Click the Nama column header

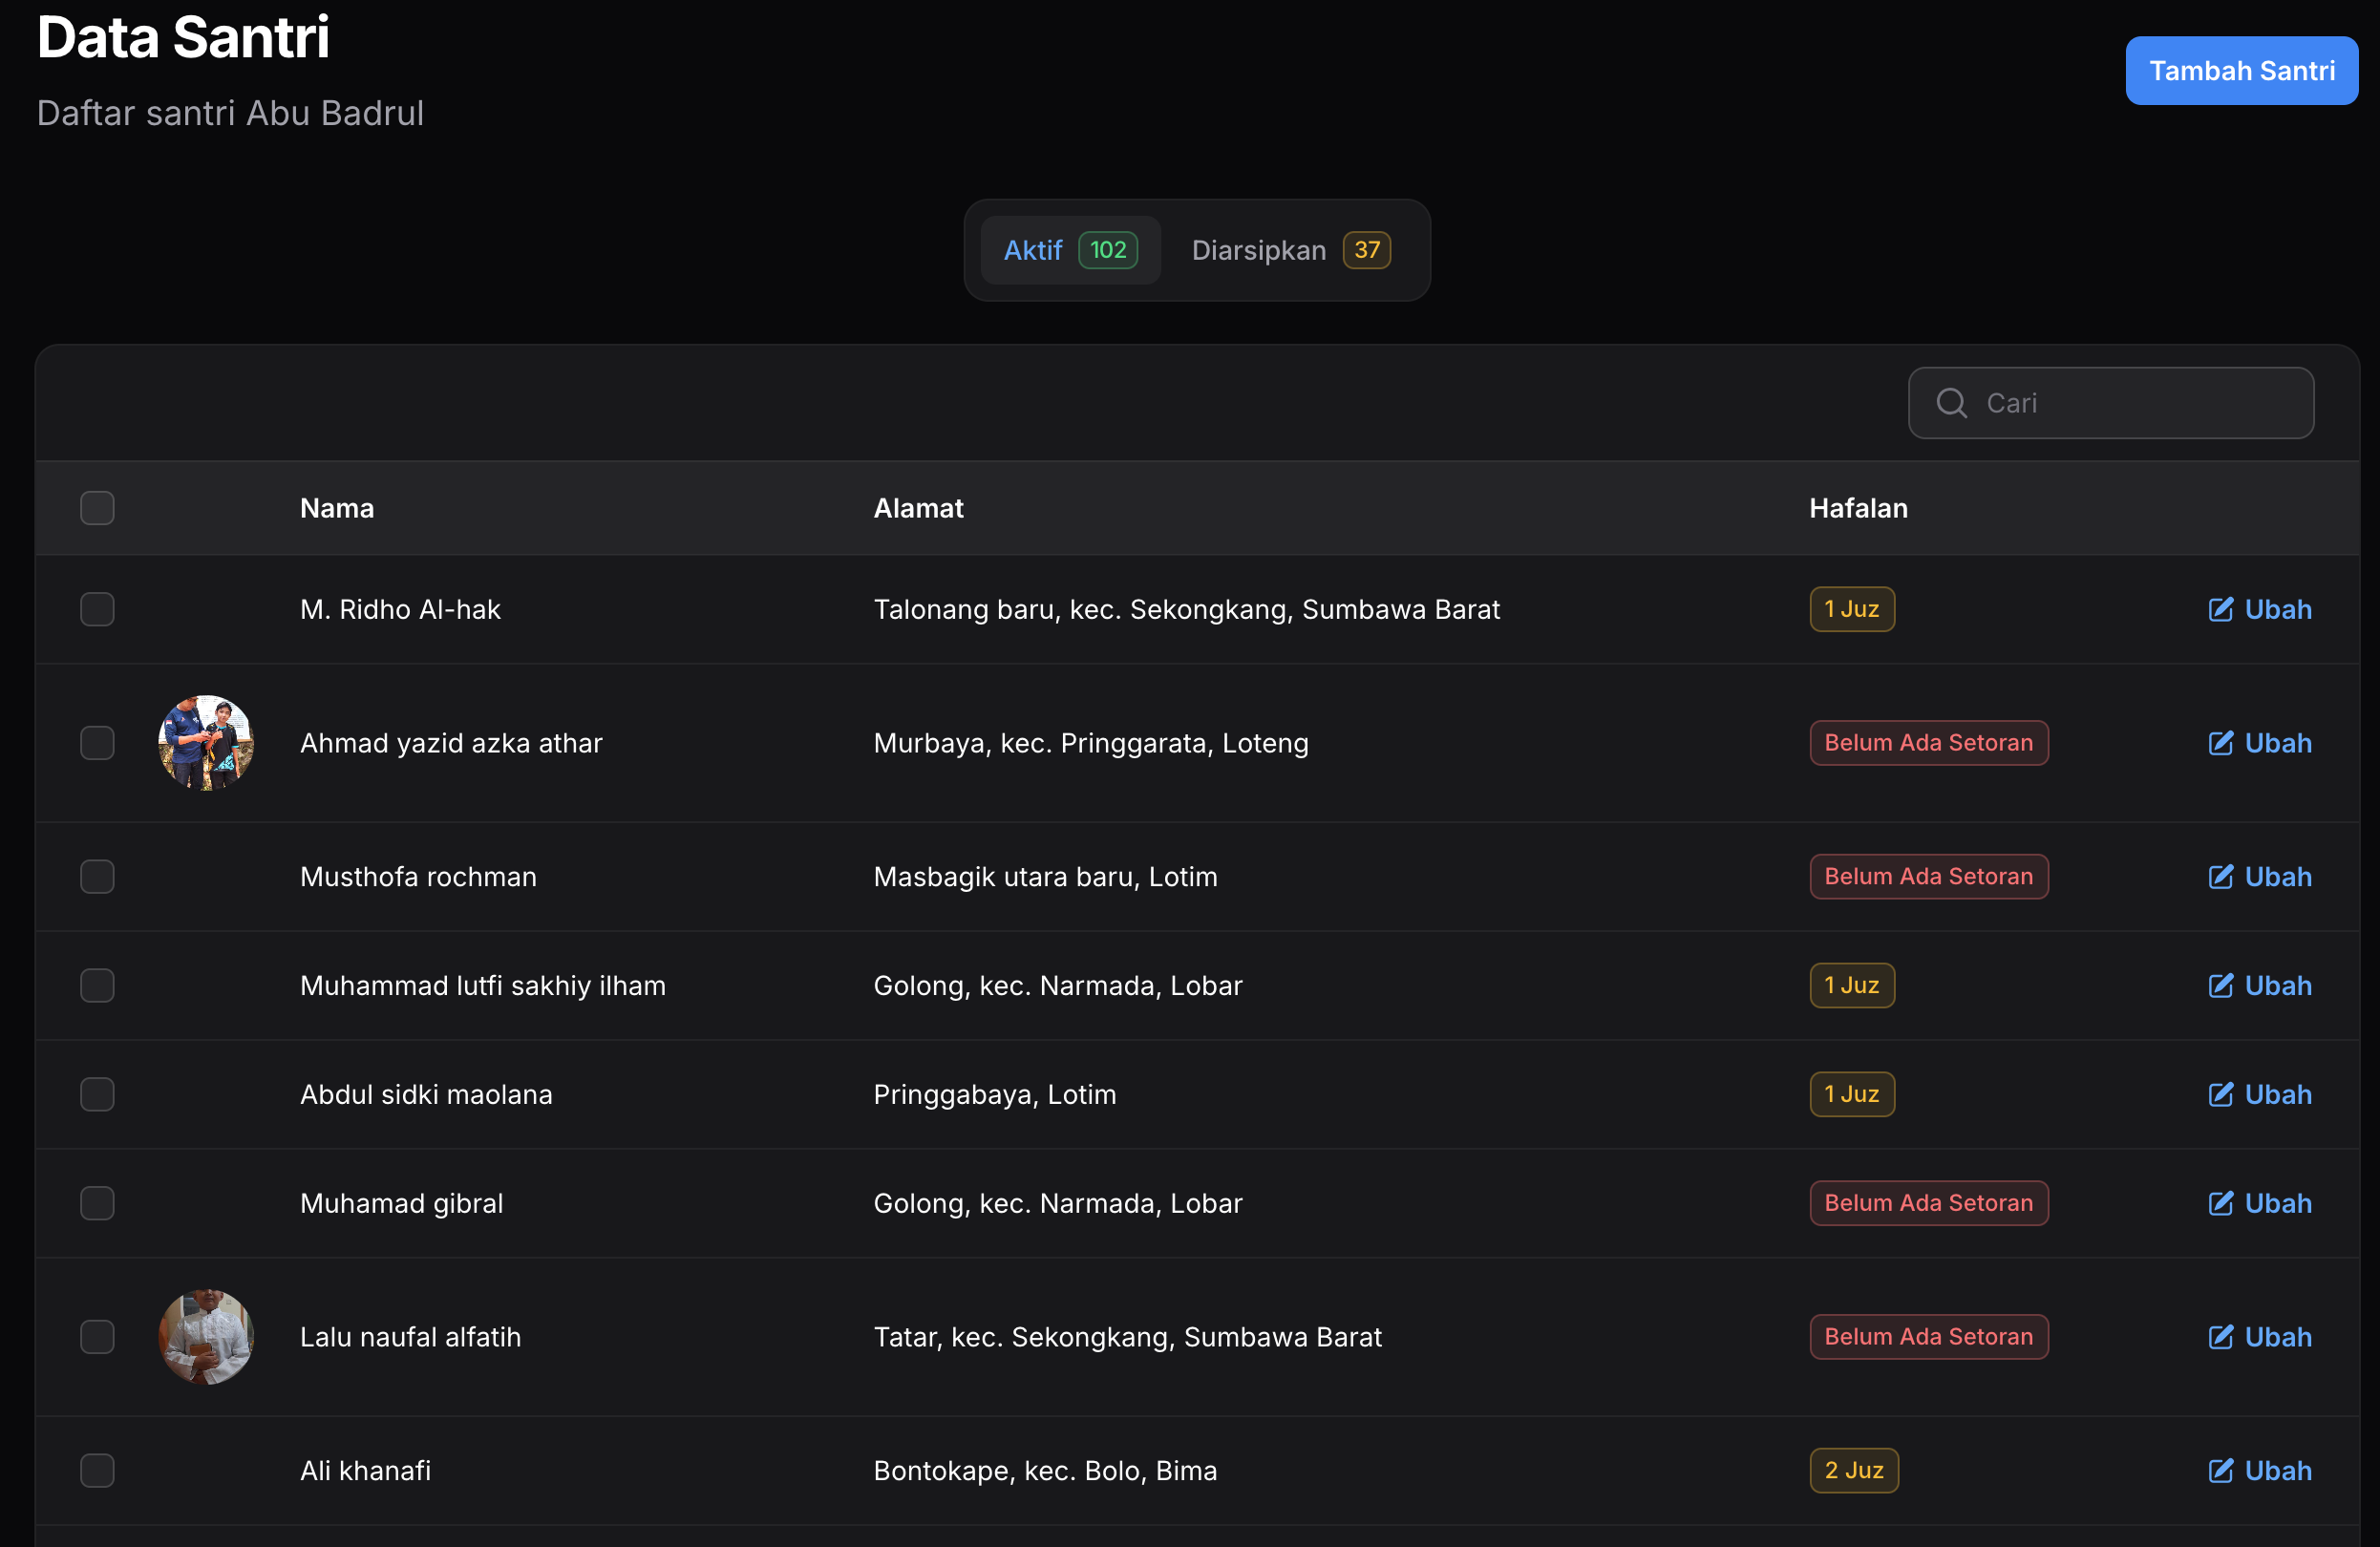click(337, 508)
